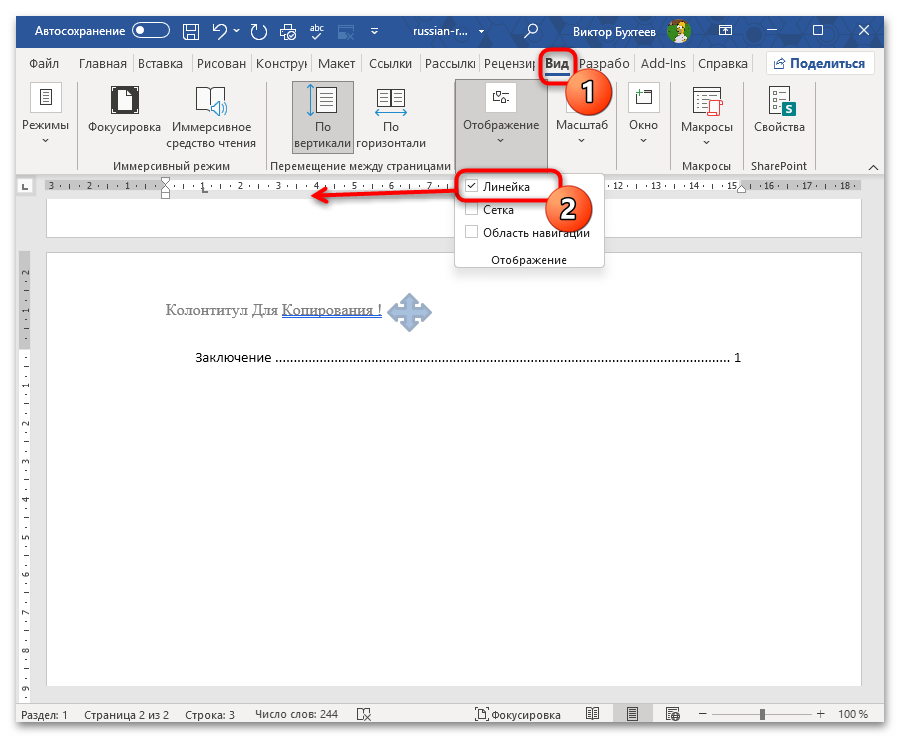Expand the Режимы views dropdown
Viewport: 900px width, 738px height.
coord(45,115)
